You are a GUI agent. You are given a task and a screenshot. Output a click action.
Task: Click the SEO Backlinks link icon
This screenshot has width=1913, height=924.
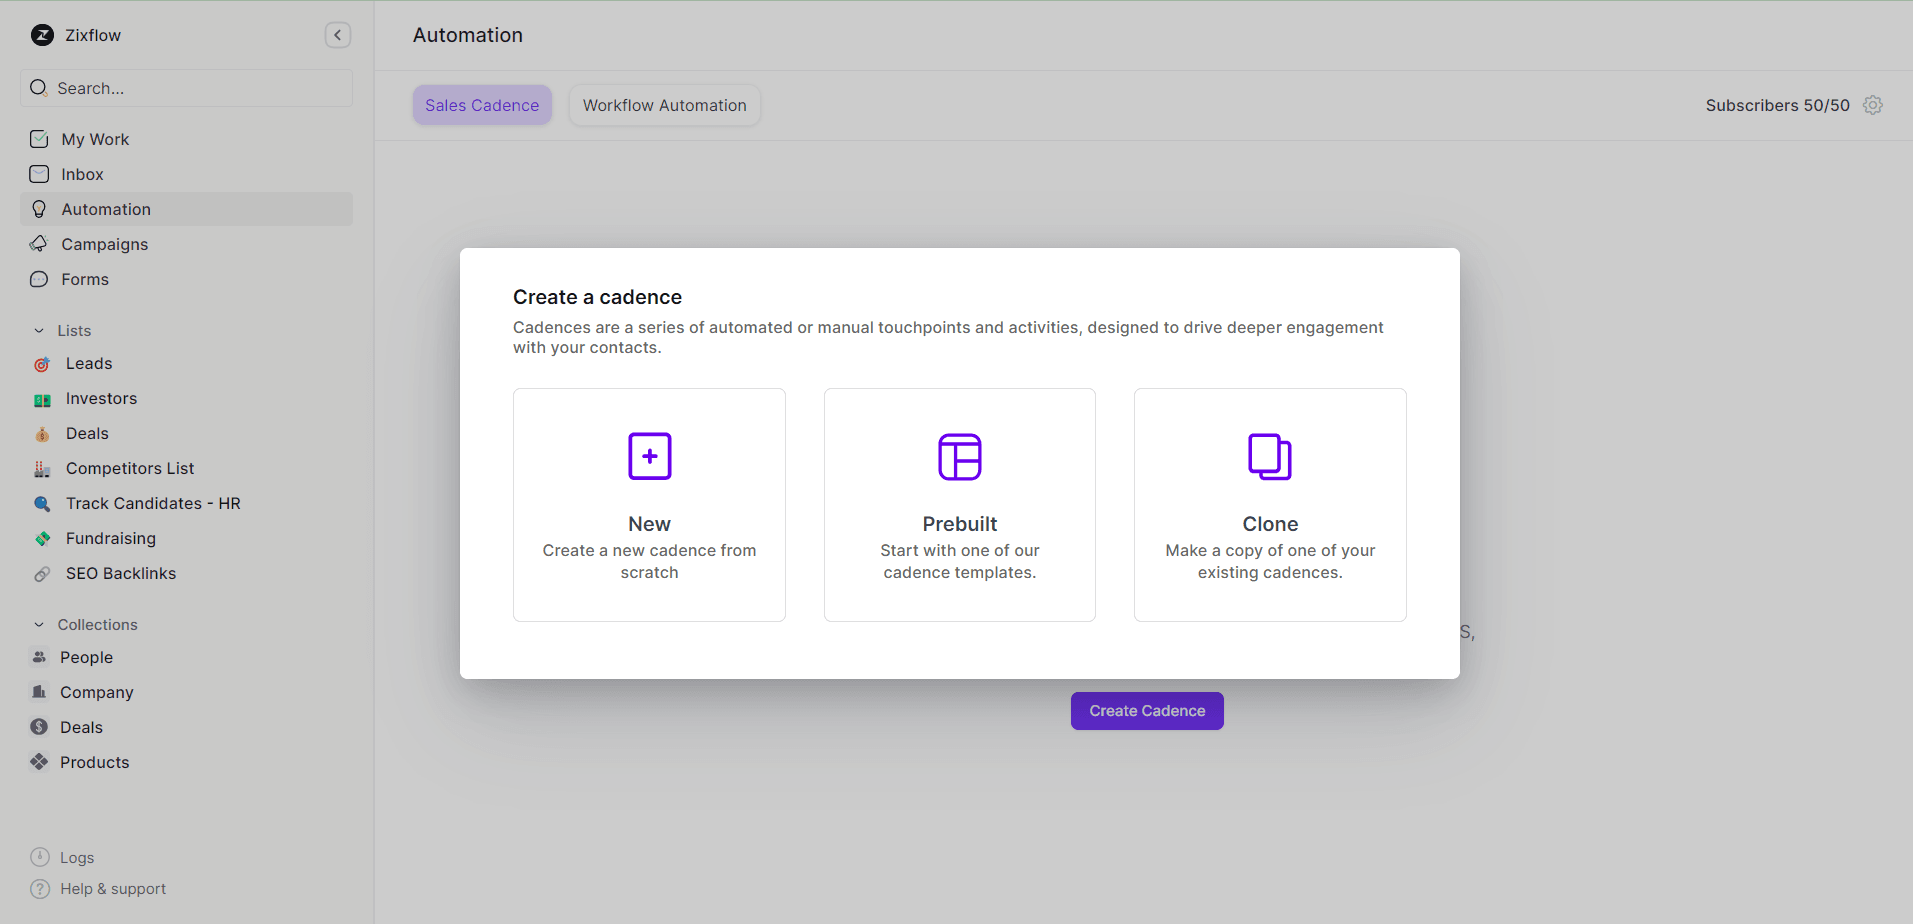point(41,573)
